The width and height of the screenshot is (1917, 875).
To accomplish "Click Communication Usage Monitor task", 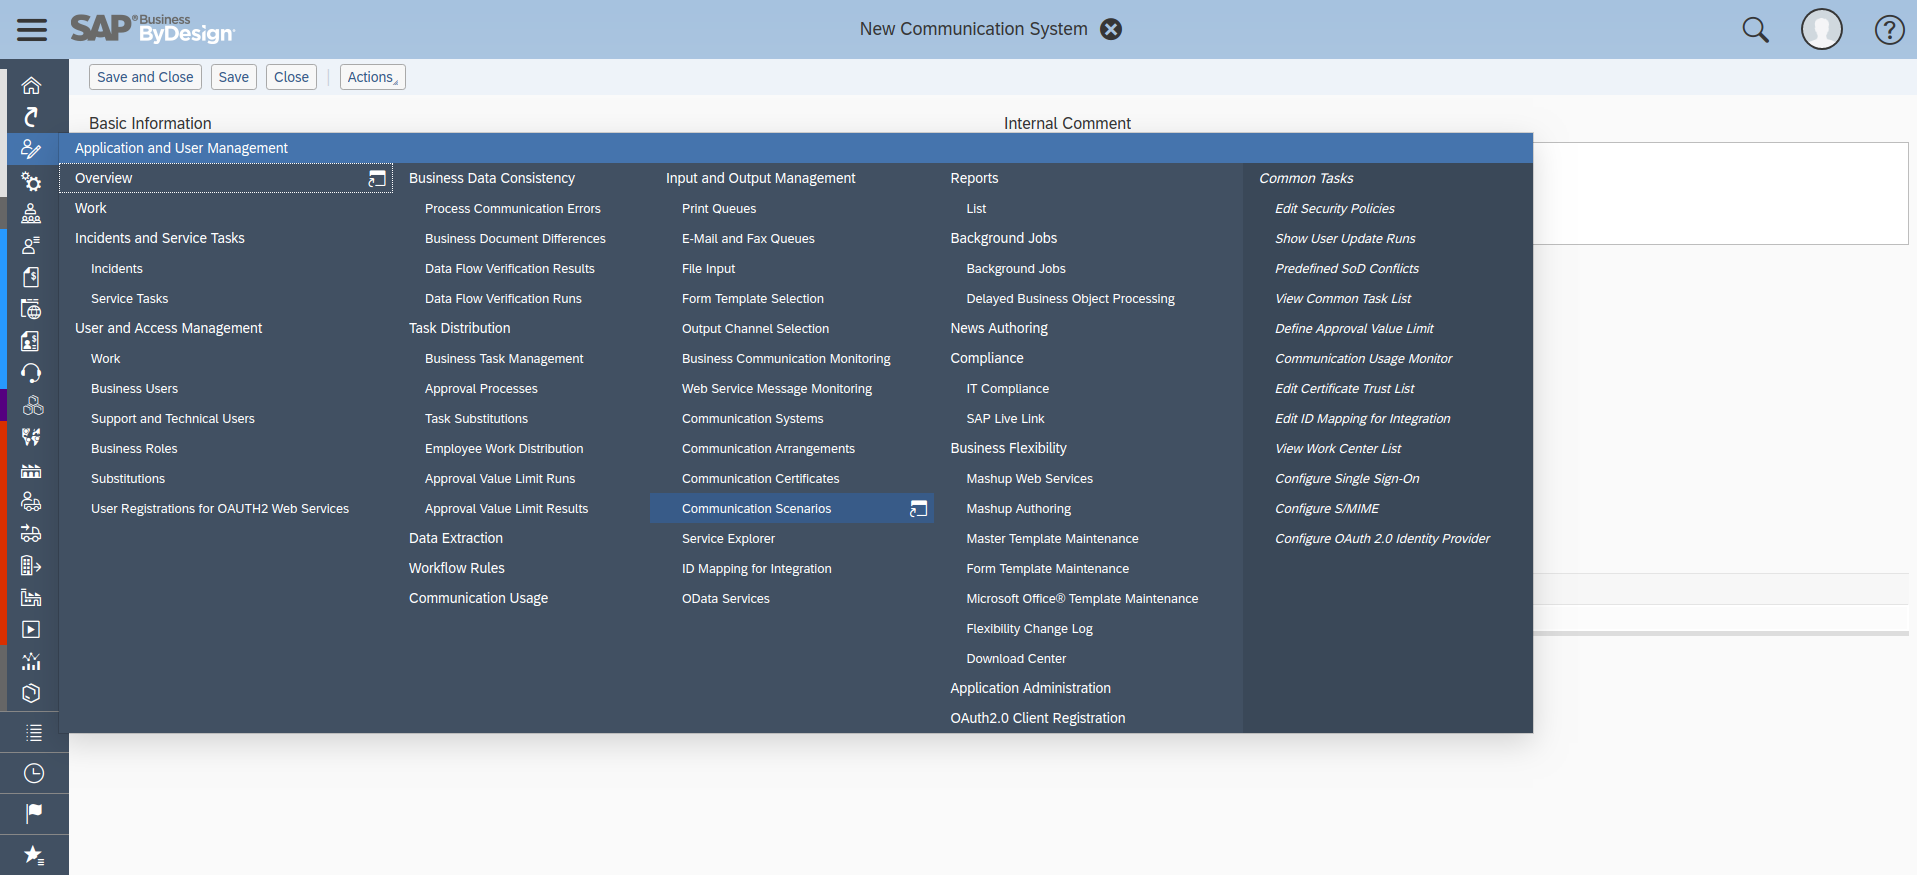I will [1363, 359].
